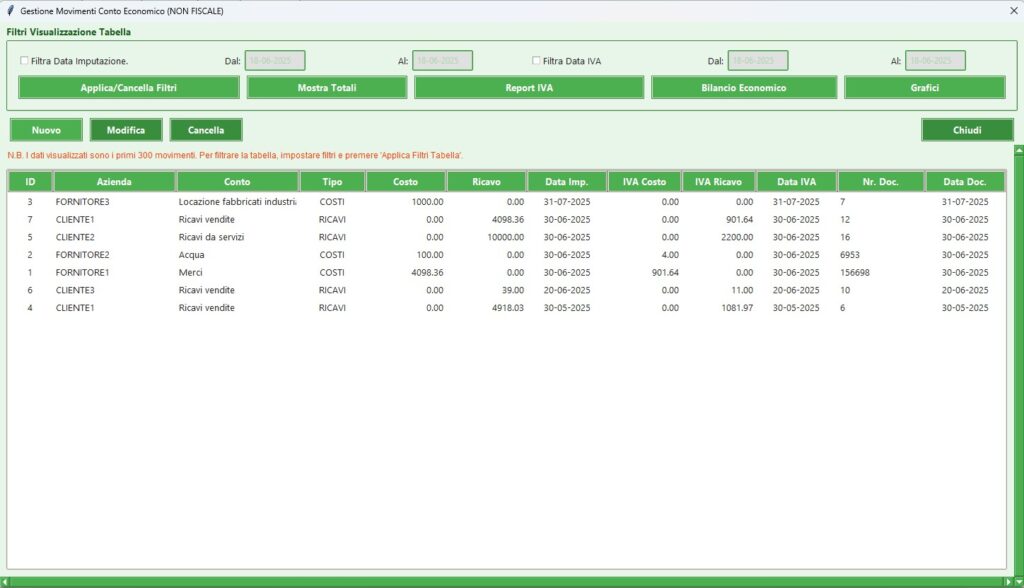The height and width of the screenshot is (588, 1024).
Task: Click the Costo column header
Action: click(x=406, y=182)
